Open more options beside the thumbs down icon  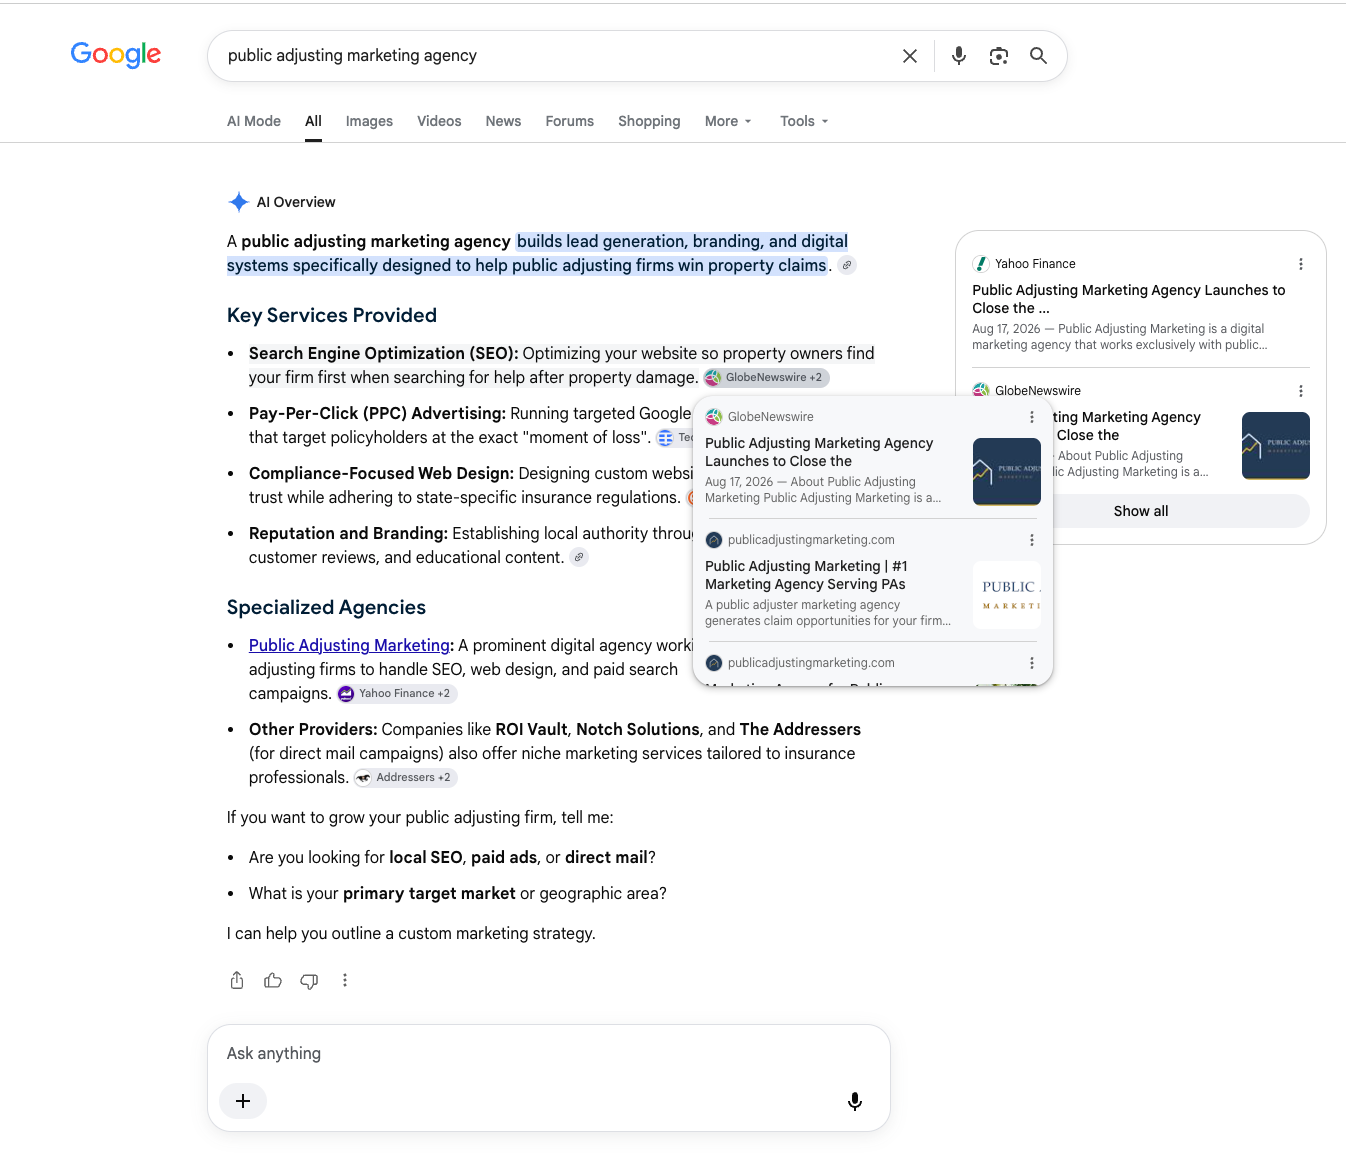(345, 980)
